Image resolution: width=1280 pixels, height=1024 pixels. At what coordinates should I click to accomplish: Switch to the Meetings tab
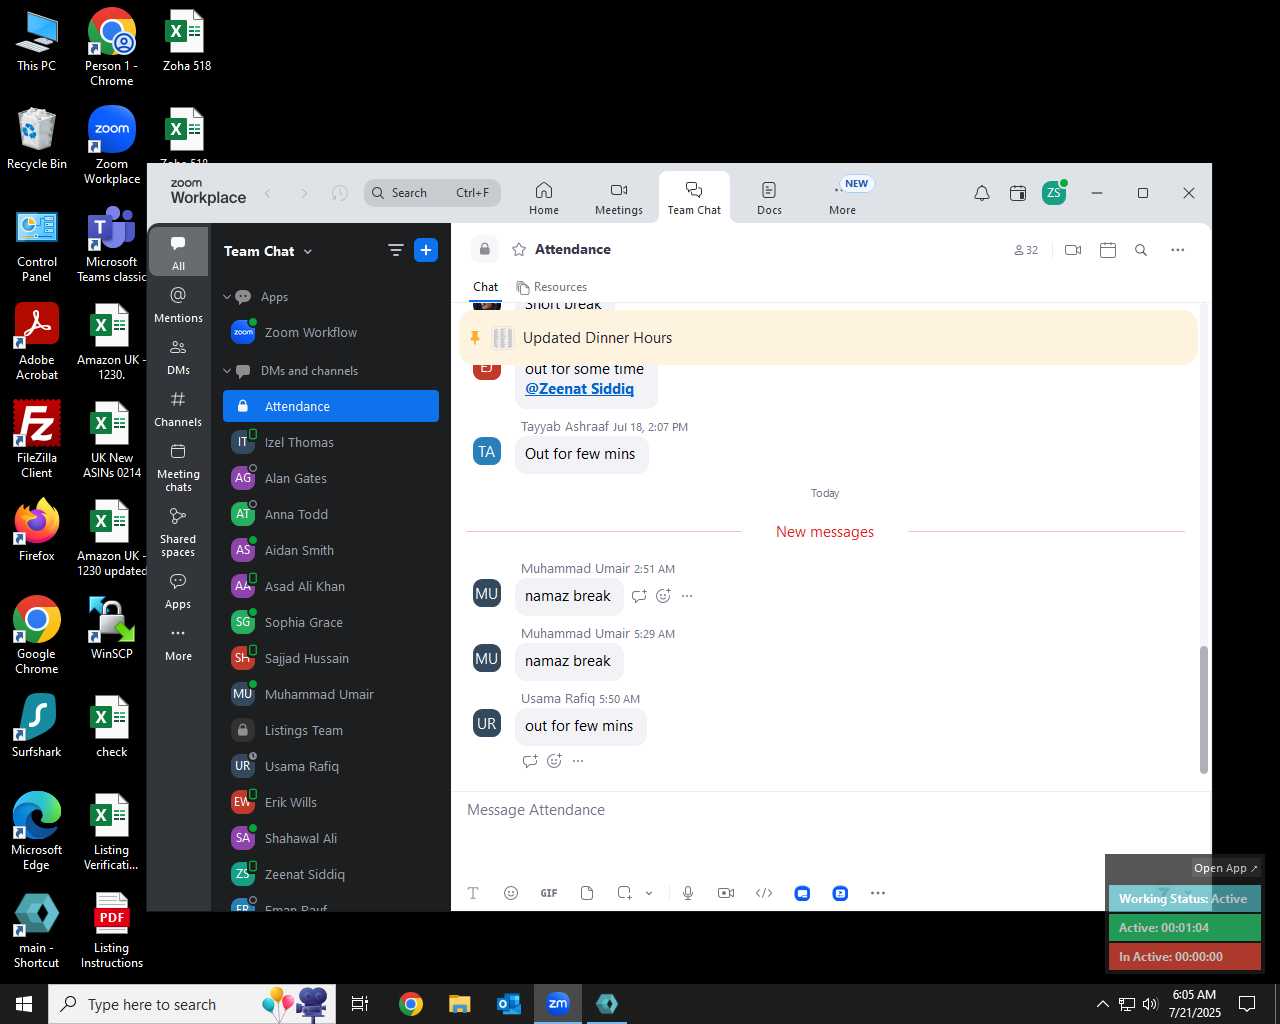pos(619,198)
